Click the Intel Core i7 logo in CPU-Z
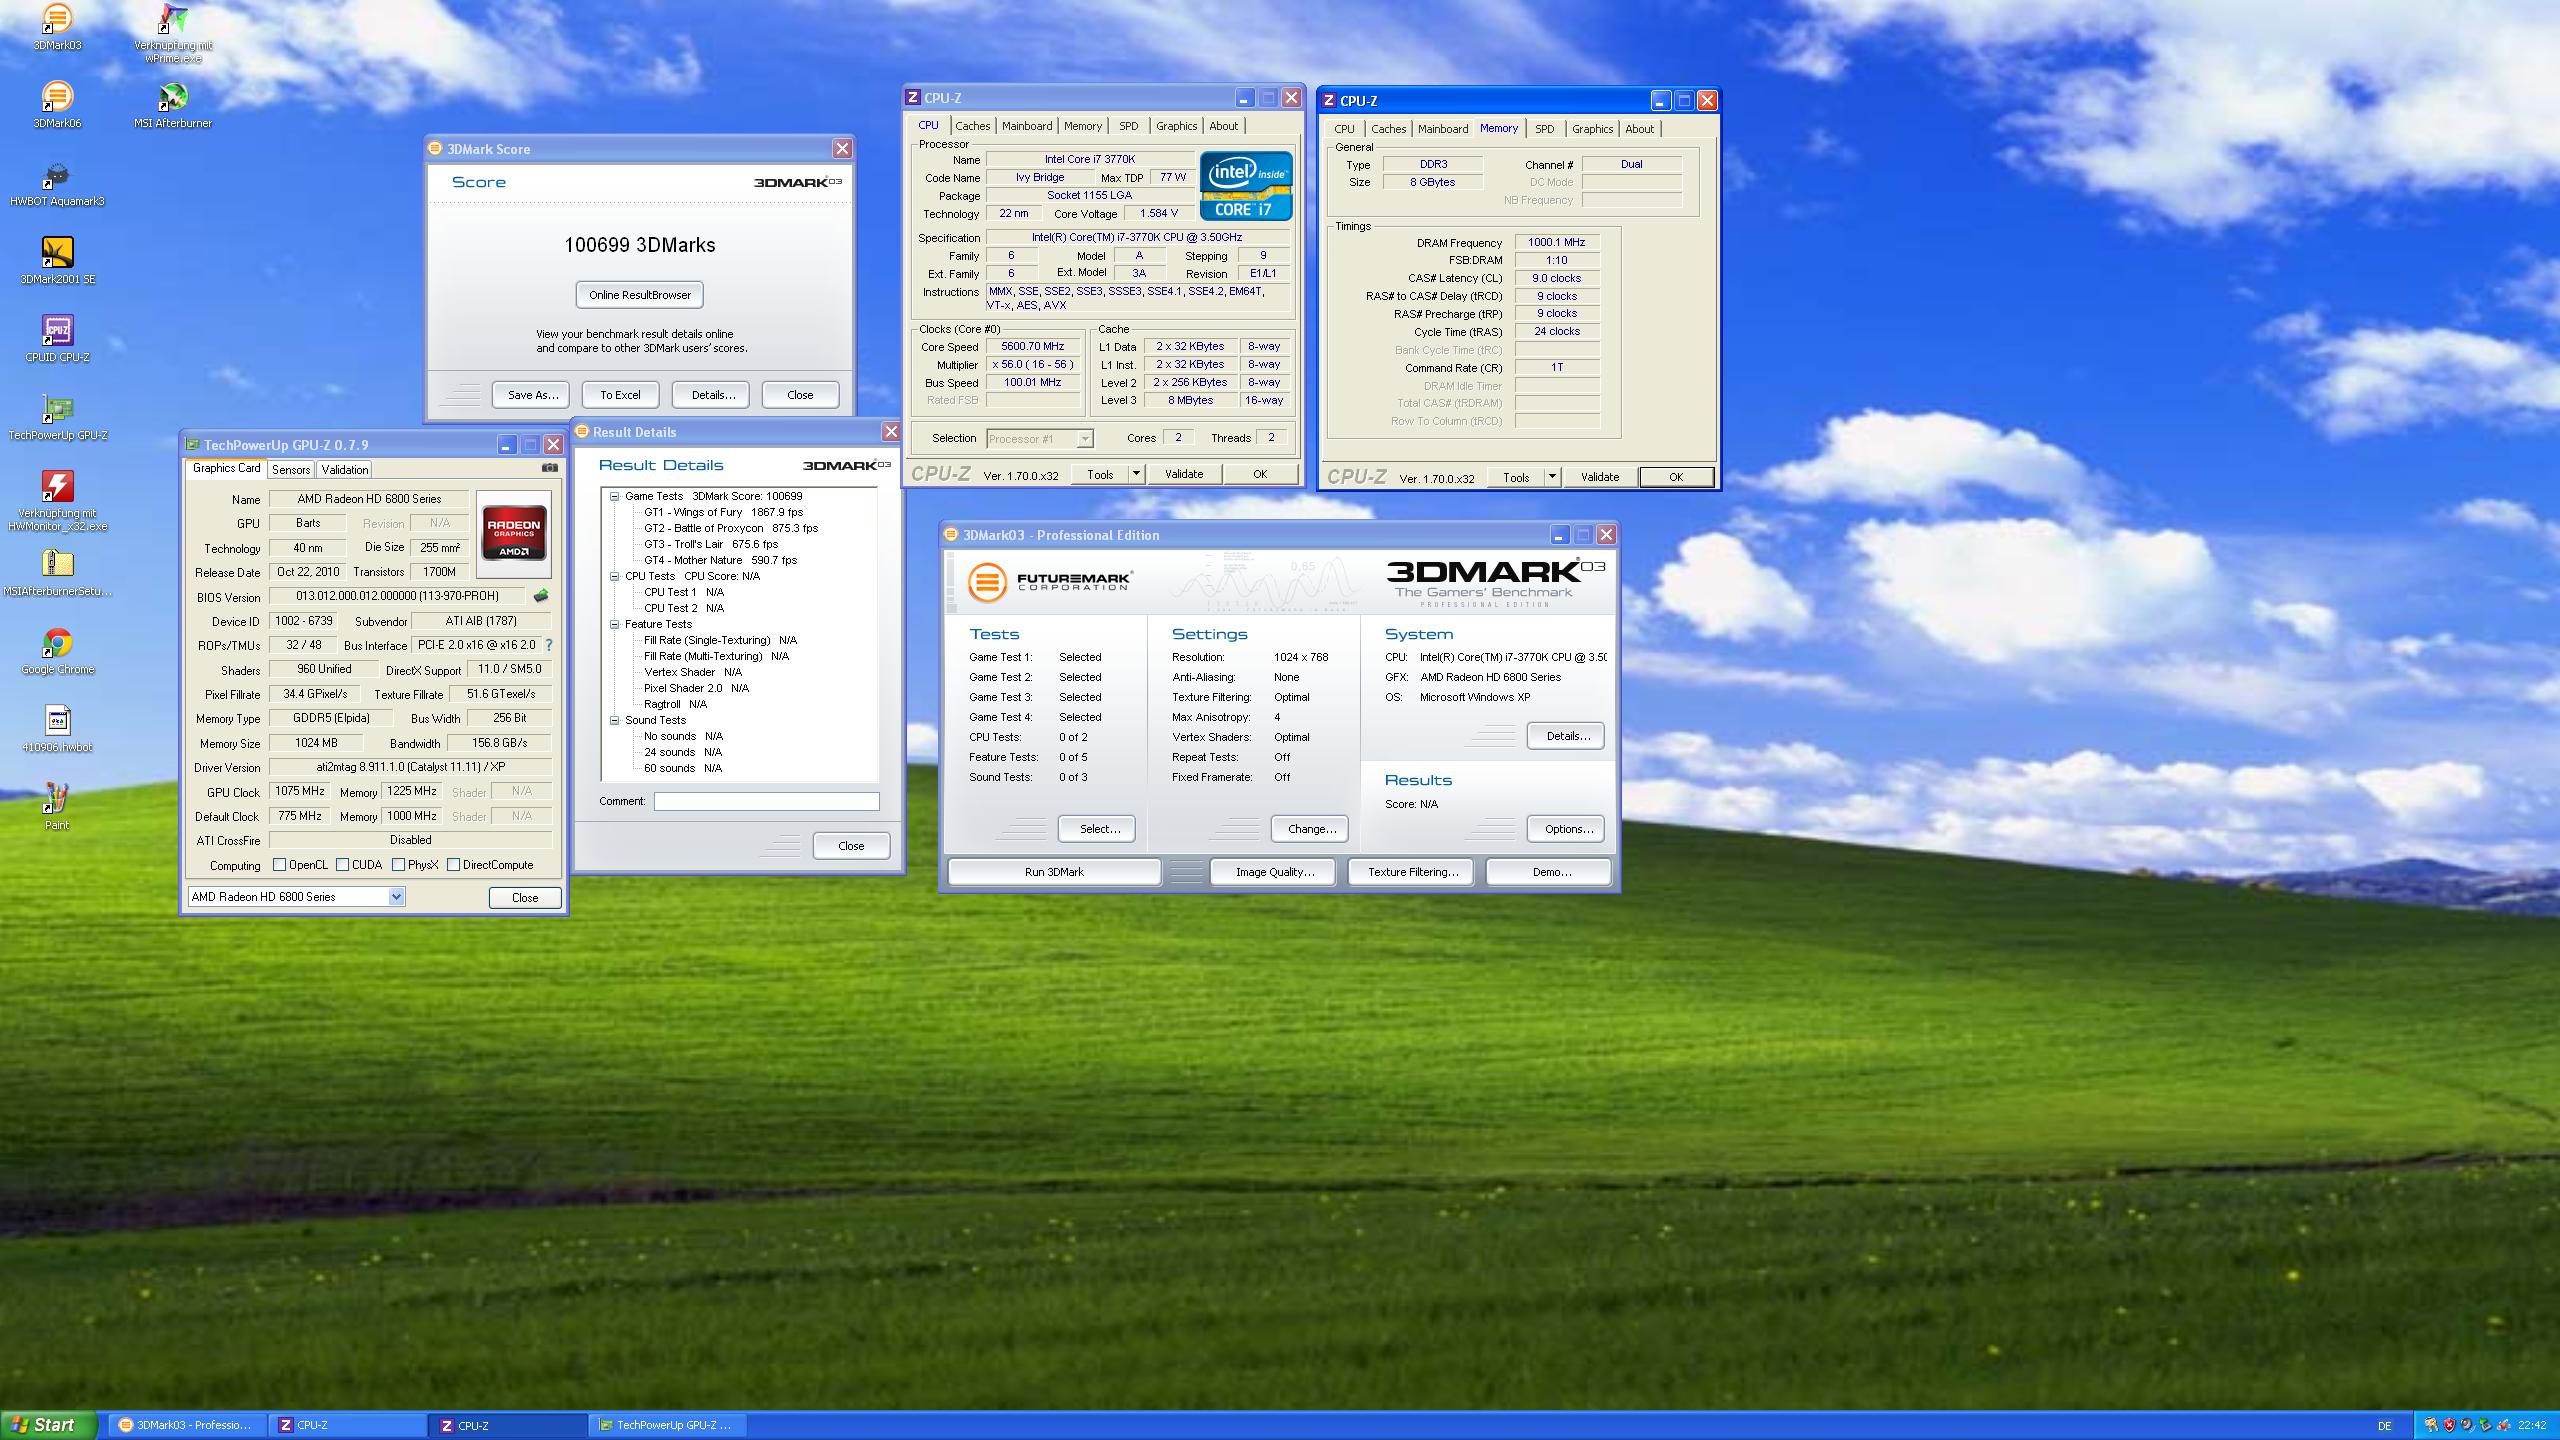2560x1440 pixels. [x=1245, y=186]
